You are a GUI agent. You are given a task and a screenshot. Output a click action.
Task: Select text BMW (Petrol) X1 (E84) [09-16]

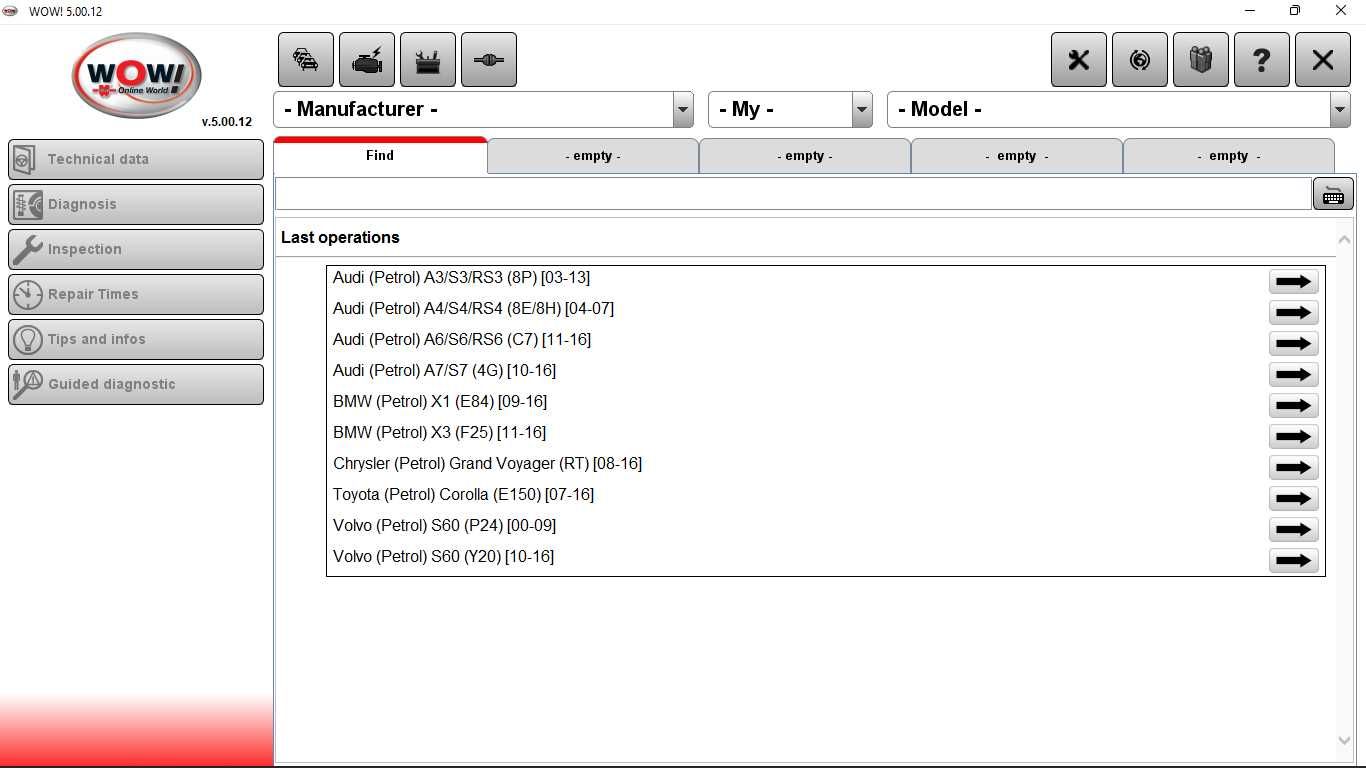[x=440, y=402]
